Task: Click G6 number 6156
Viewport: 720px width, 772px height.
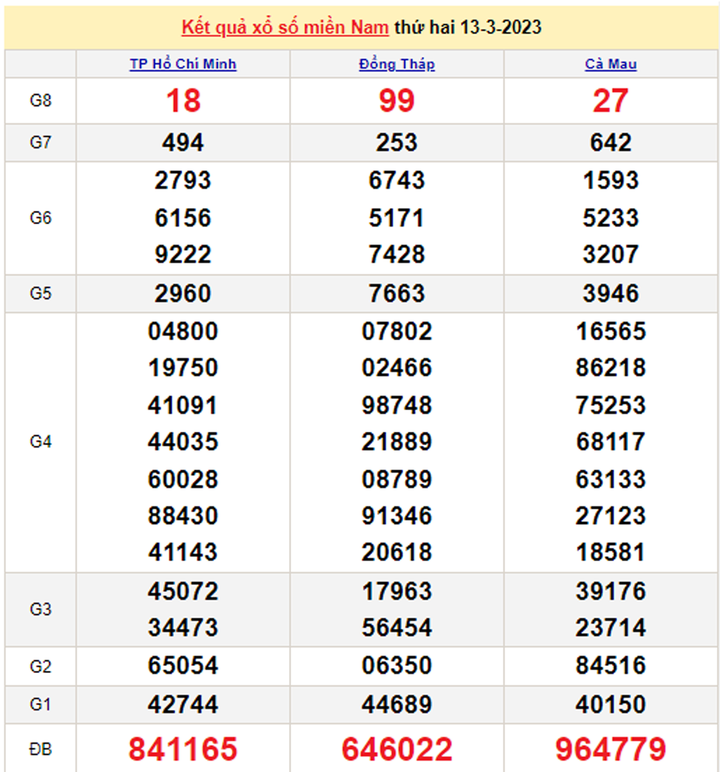Action: (x=183, y=218)
